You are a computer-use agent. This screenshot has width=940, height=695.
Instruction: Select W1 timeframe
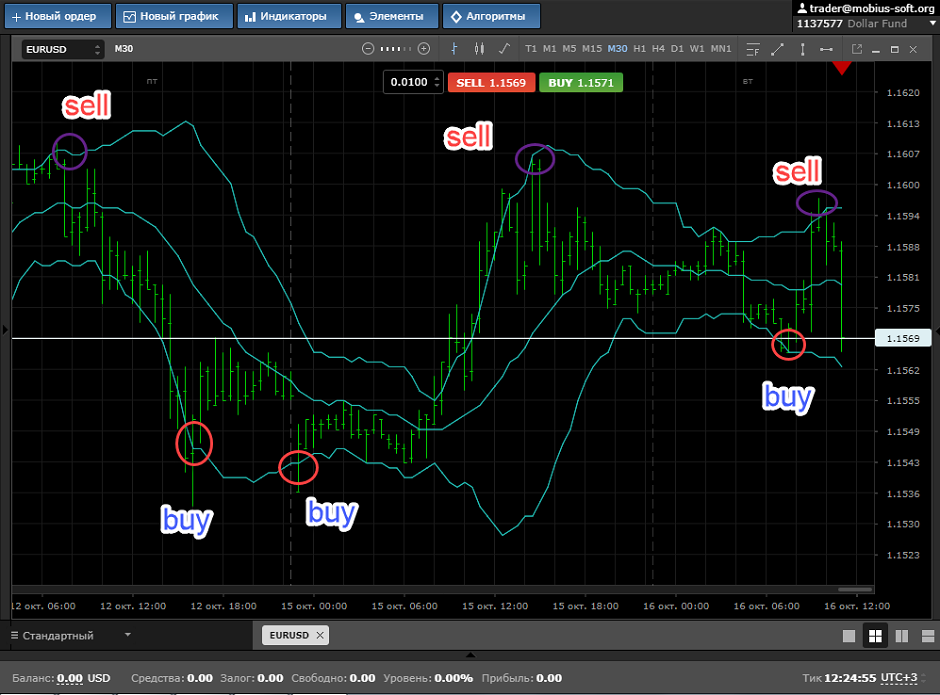point(697,49)
